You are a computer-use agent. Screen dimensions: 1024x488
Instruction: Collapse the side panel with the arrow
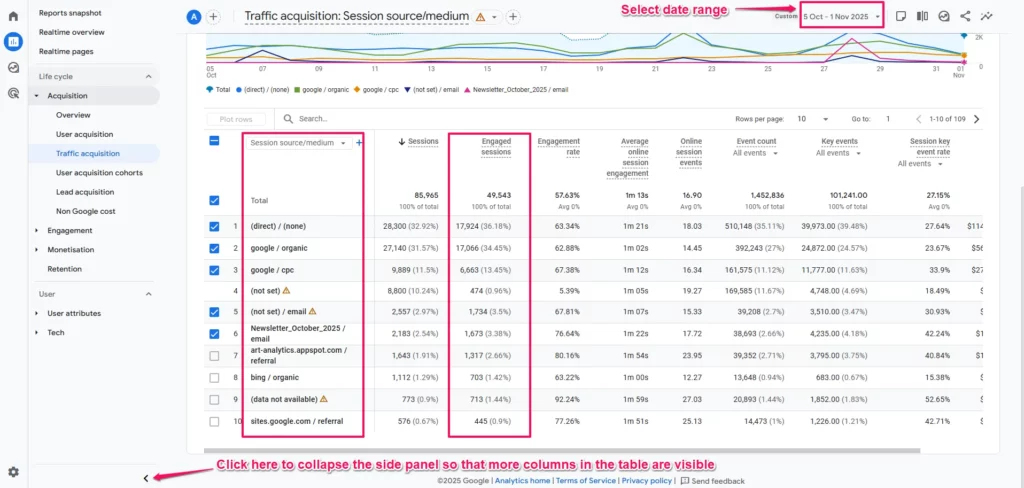[146, 478]
